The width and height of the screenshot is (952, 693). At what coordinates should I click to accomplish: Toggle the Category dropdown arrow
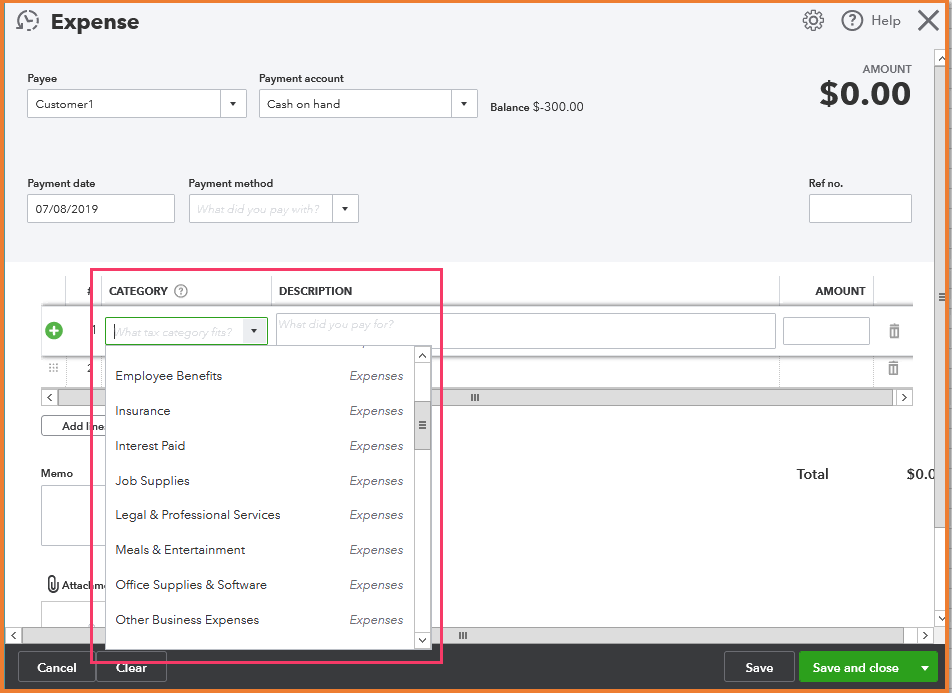tap(254, 331)
